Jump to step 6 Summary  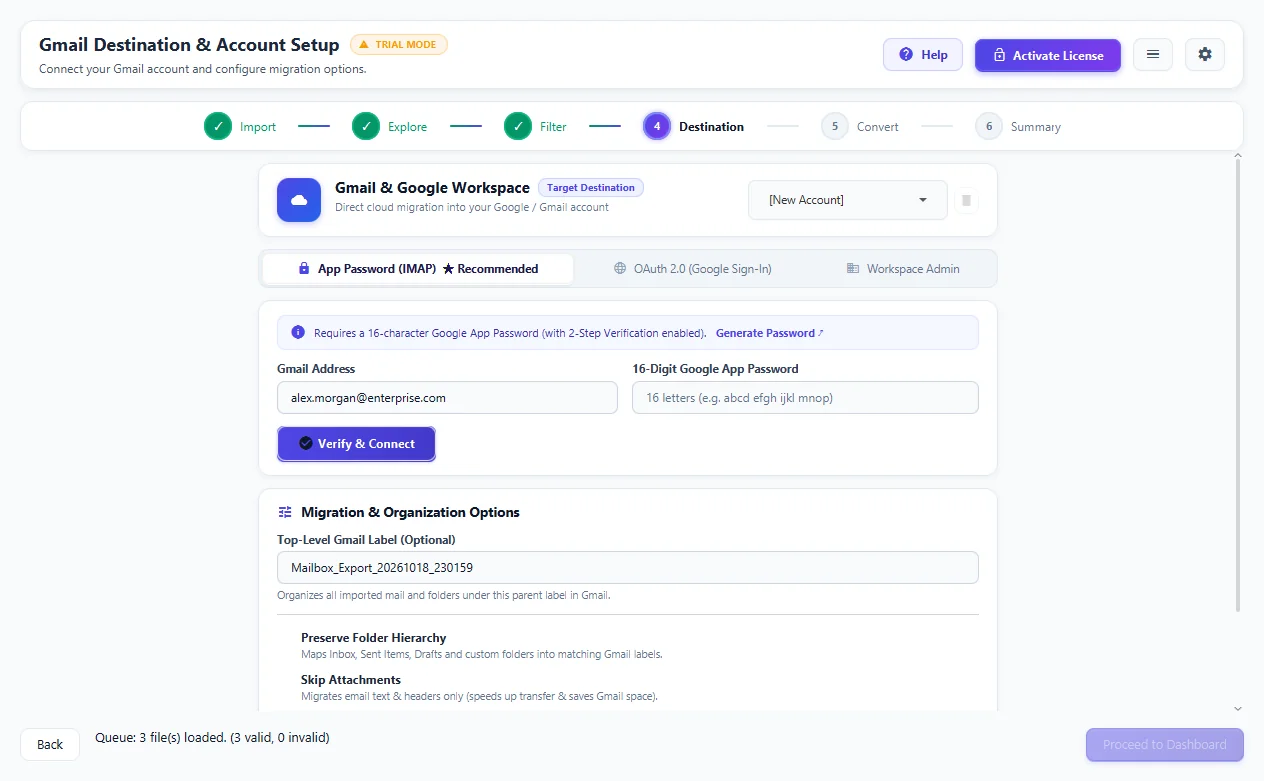[1018, 127]
